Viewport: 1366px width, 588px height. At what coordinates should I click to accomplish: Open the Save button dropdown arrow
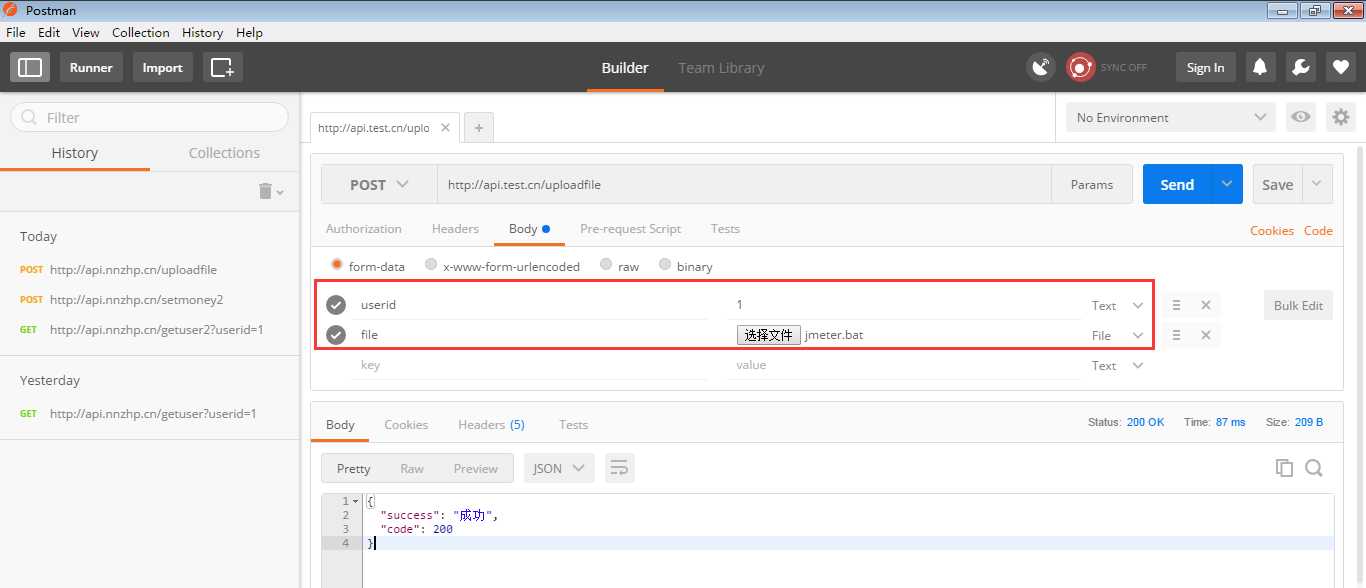point(1317,184)
